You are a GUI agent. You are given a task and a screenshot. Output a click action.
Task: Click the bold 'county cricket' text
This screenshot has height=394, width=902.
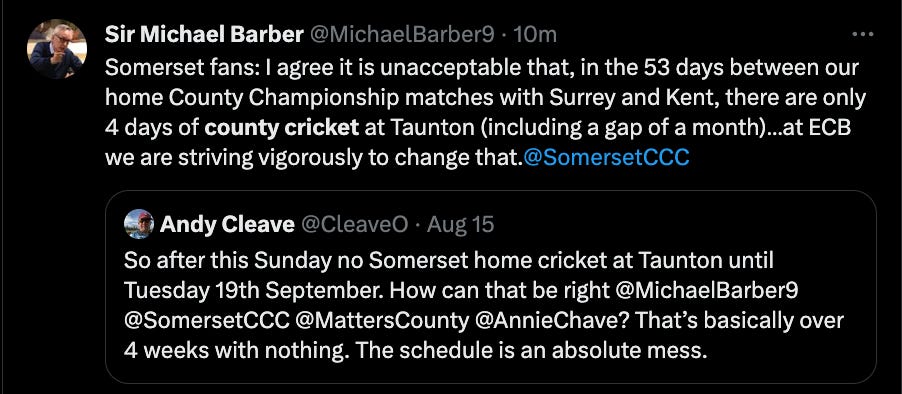pyautogui.click(x=282, y=128)
